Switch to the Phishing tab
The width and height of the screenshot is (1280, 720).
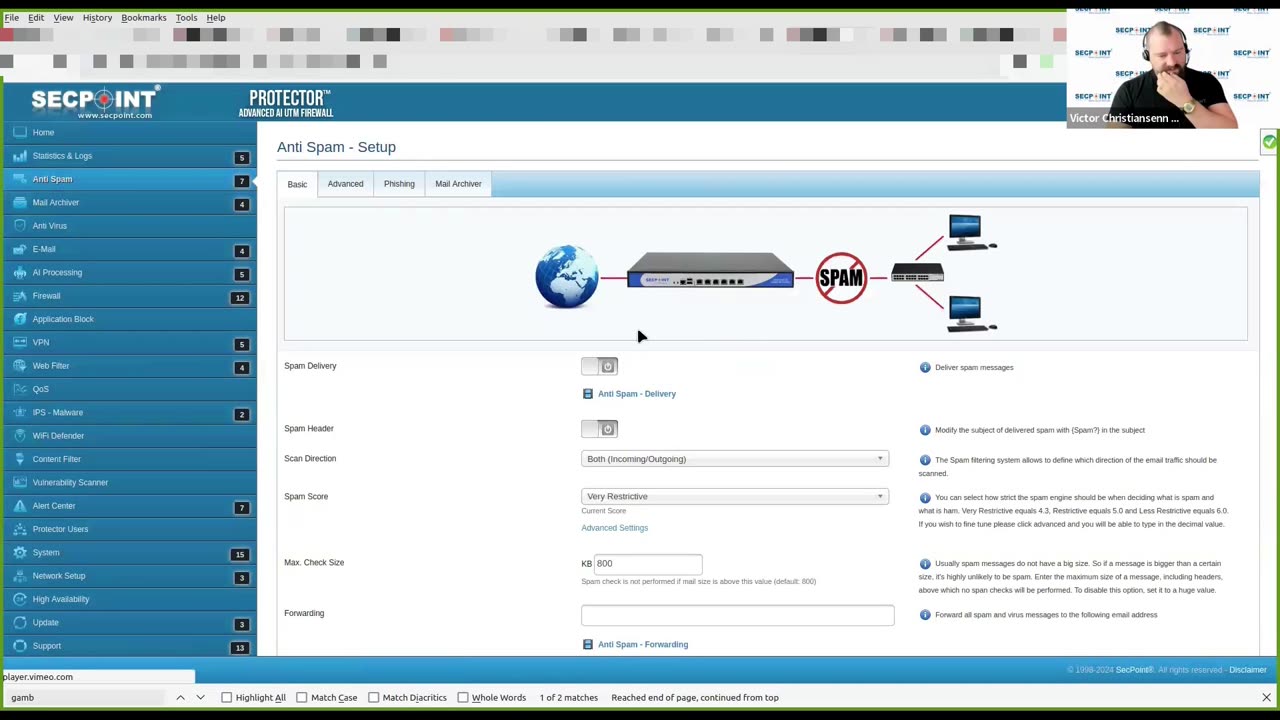coord(399,184)
